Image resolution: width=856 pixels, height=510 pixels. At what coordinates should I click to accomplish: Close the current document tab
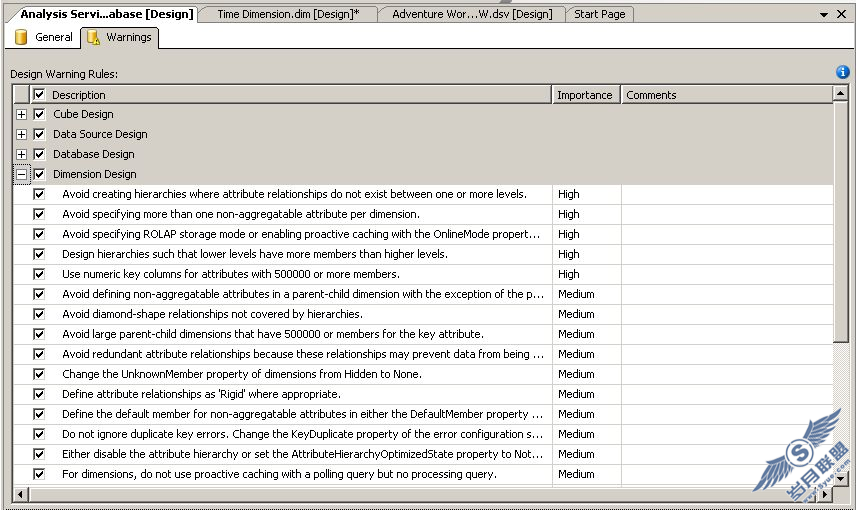[x=841, y=14]
